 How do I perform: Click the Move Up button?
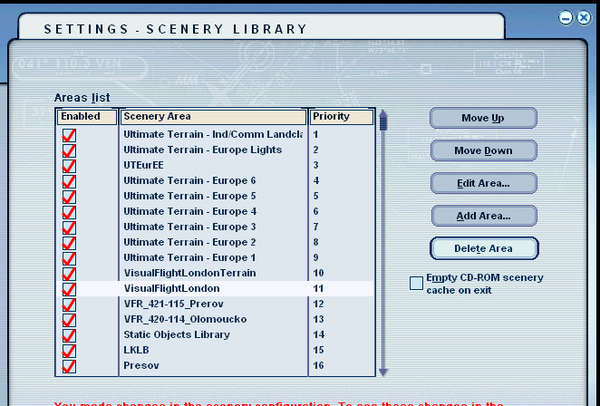[483, 118]
